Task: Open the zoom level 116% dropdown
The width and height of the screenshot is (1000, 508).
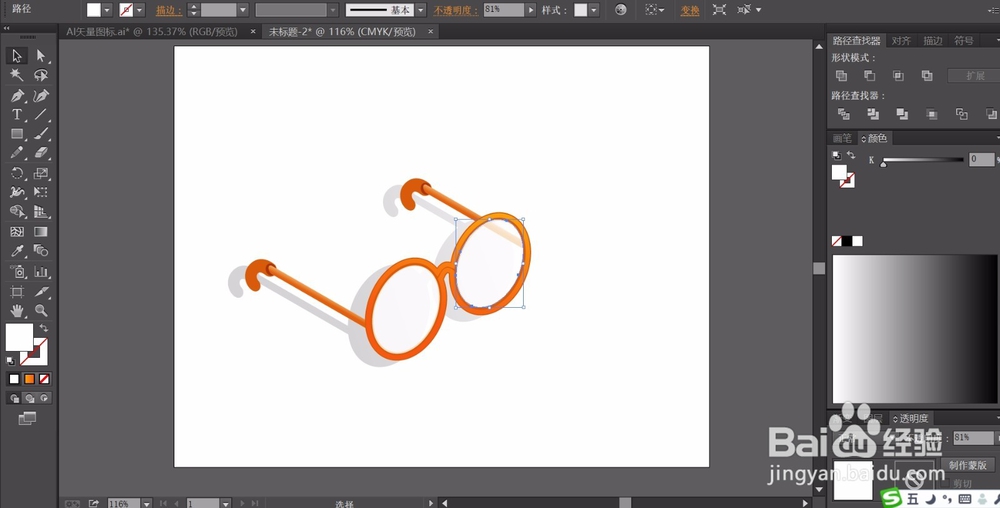Action: [147, 504]
